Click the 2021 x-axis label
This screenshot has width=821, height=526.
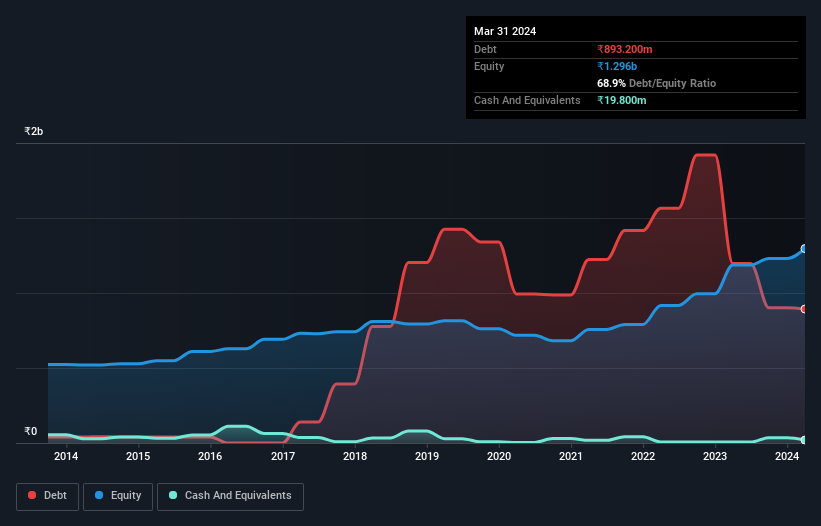pos(571,456)
